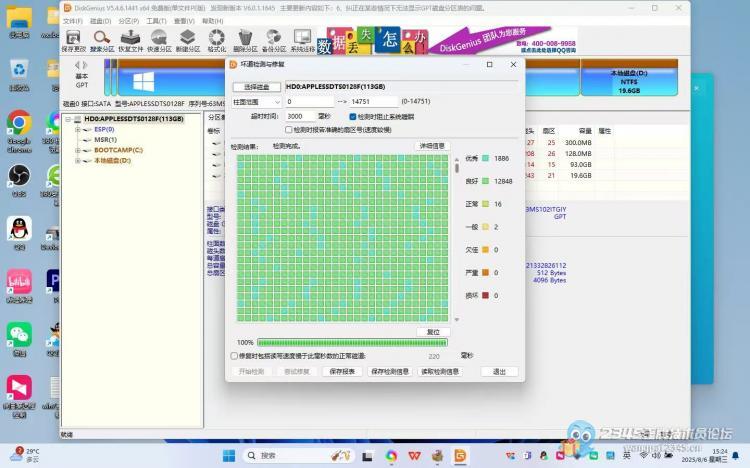Image resolution: width=750 pixels, height=468 pixels.
Task: Click taskbar search box
Action: [x=299, y=456]
